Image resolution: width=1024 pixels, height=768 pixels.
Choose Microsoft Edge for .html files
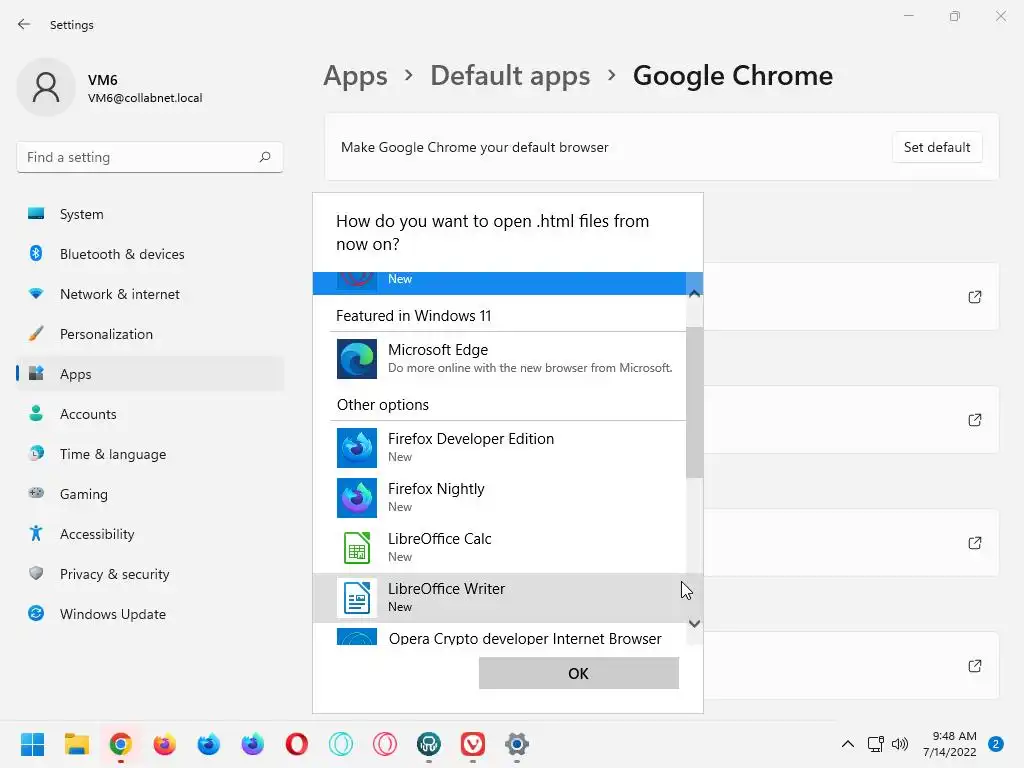(500, 359)
